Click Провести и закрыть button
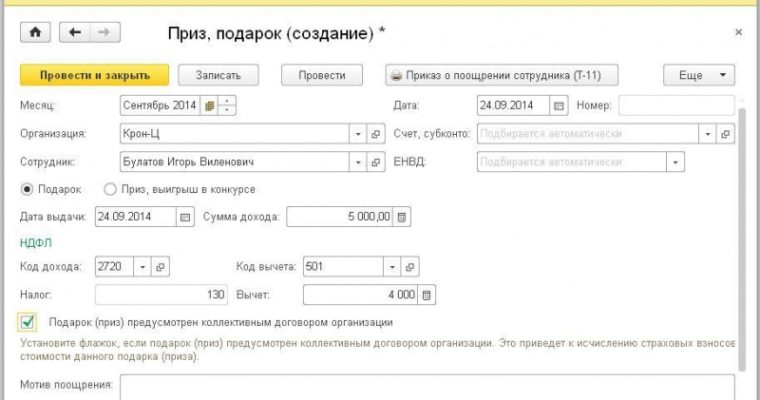 click(x=94, y=75)
